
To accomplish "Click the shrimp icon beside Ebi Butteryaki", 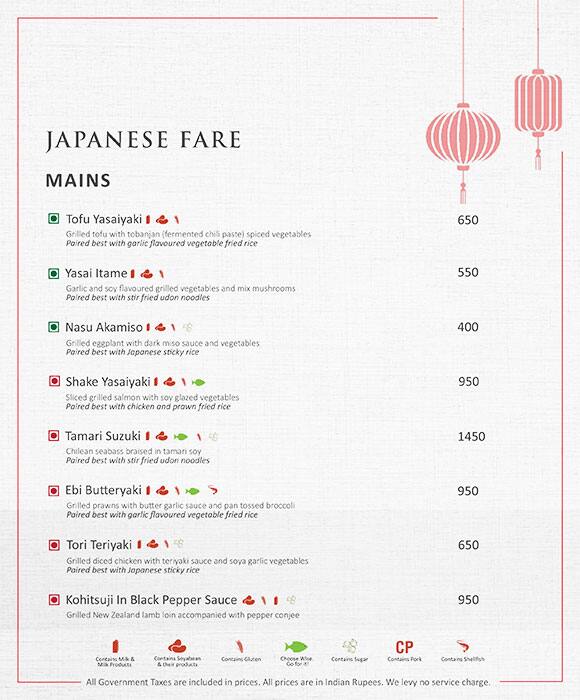I will pos(213,490).
